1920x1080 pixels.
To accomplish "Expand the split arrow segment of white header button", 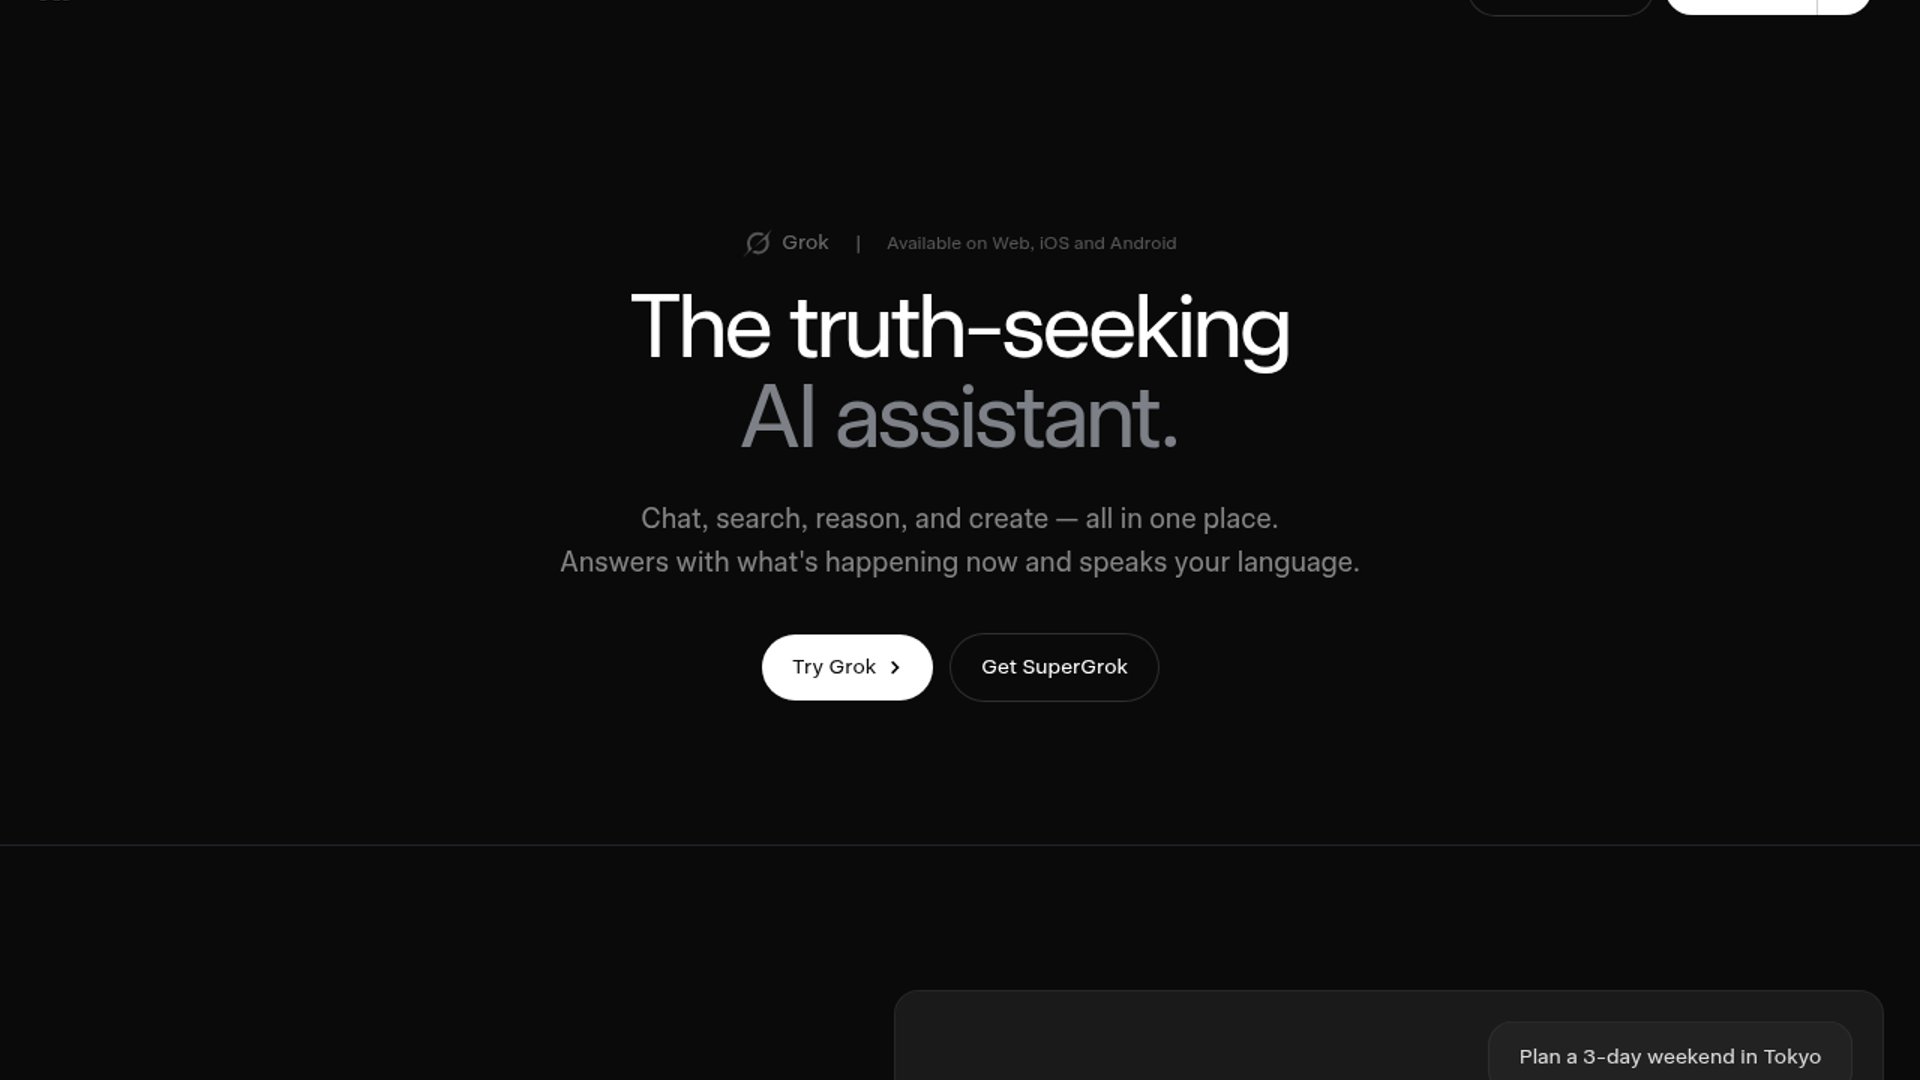I will (x=1844, y=6).
